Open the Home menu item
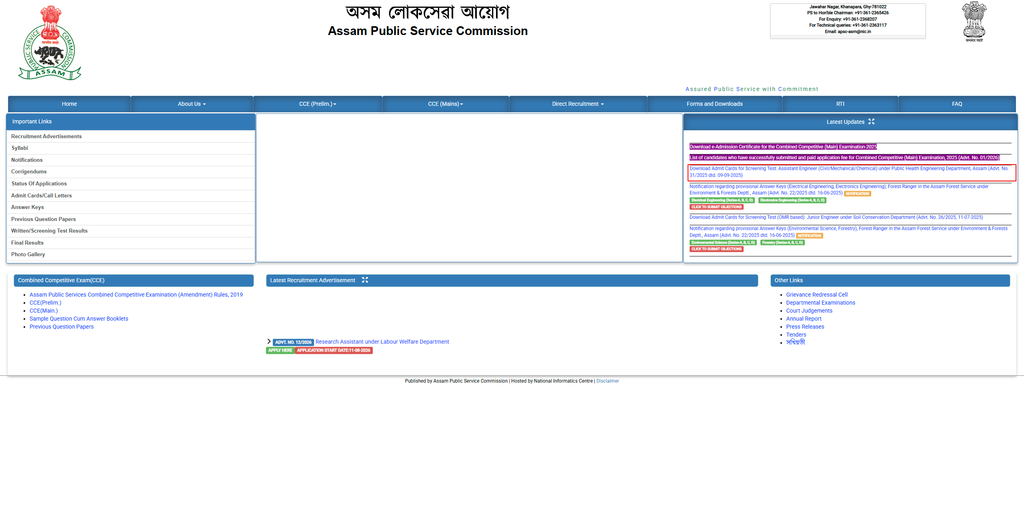This screenshot has height=508, width=1024. (69, 104)
